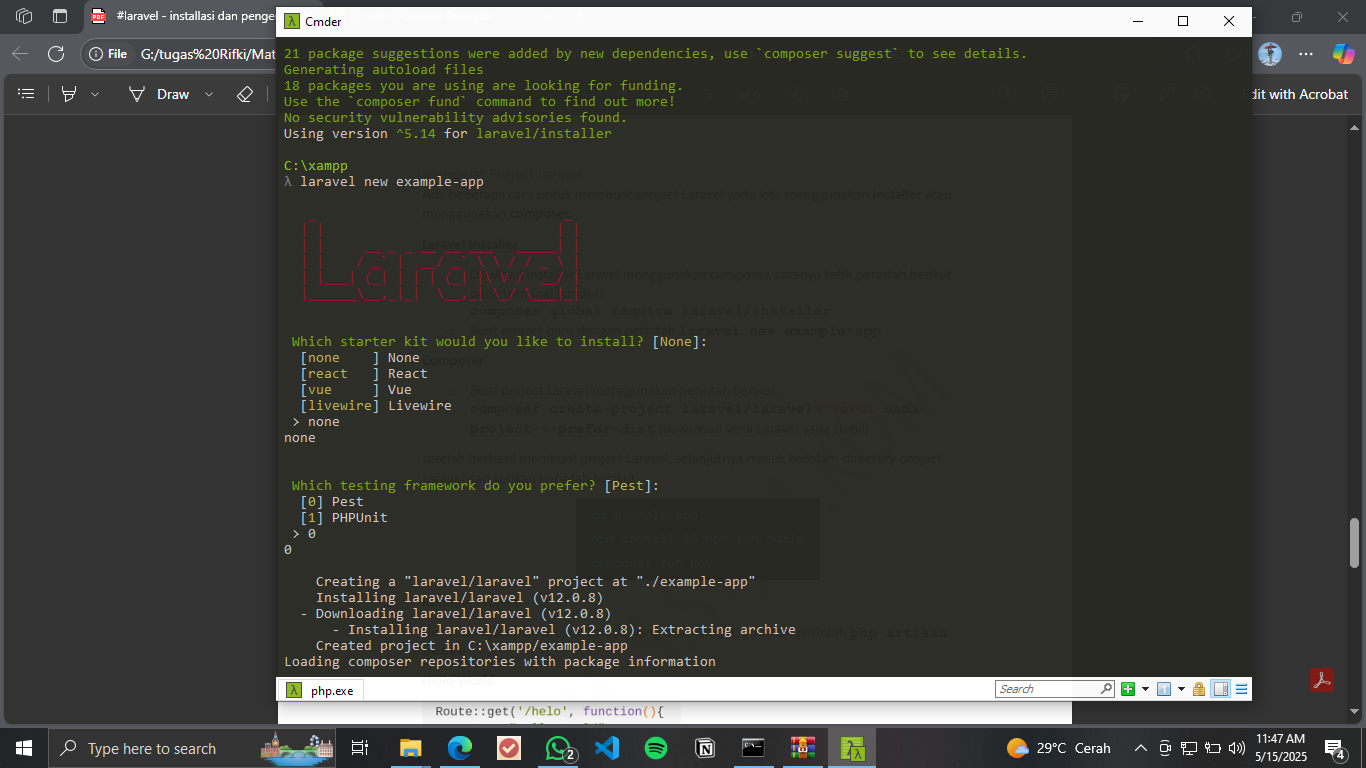Open the browser settings menu with three dots
This screenshot has width=1366, height=768.
(1306, 55)
